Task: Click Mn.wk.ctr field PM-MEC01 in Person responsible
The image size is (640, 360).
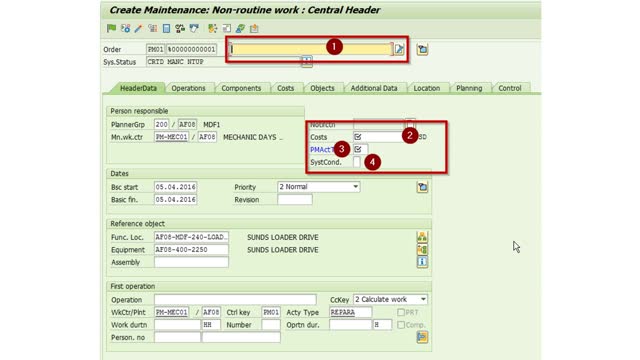Action: pos(171,137)
